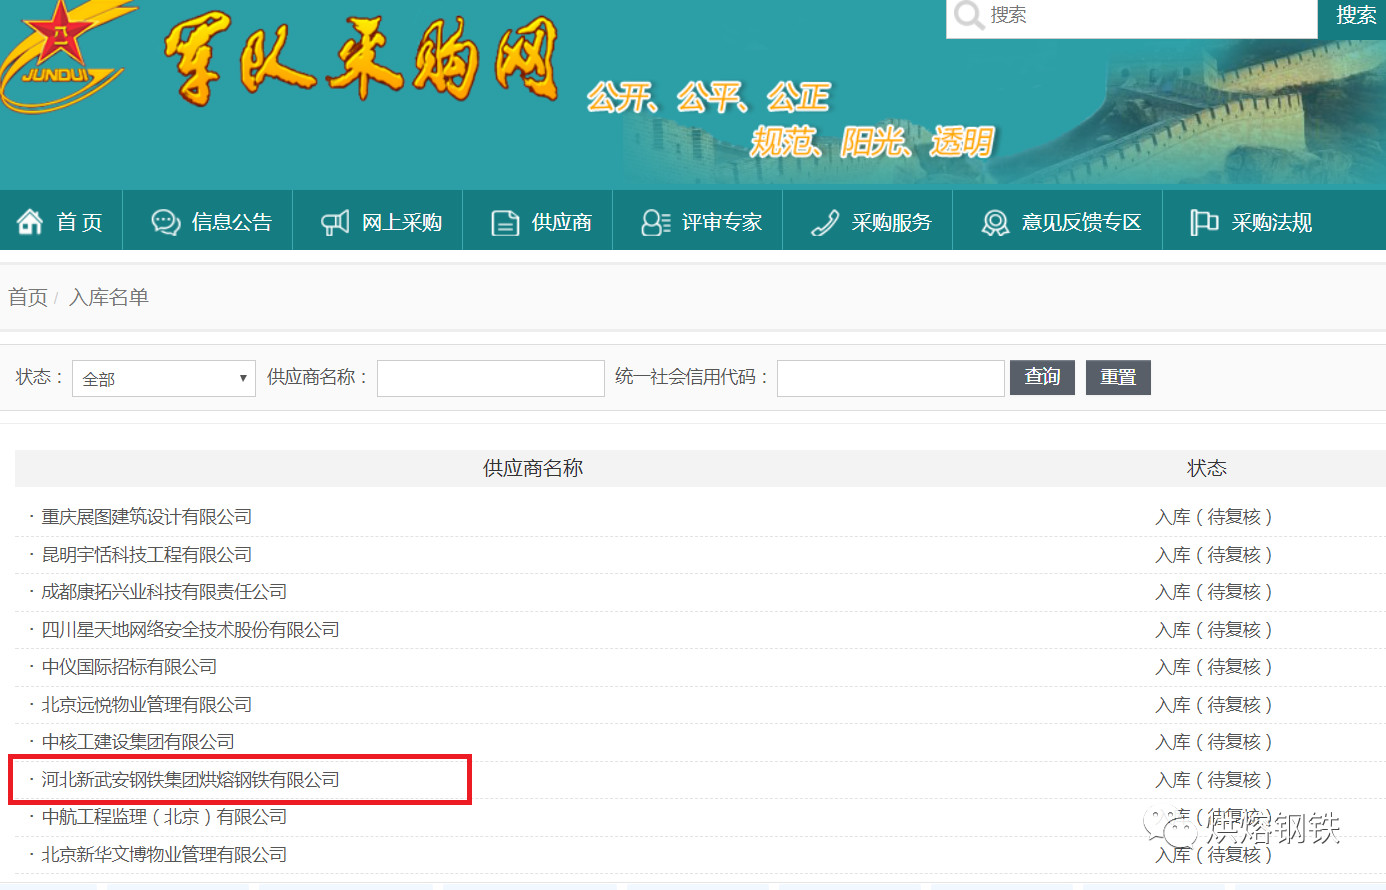Click 入库（待复核）status for 成都康拓兴业科技有限责任公司
The width and height of the screenshot is (1386, 890).
(x=1214, y=592)
